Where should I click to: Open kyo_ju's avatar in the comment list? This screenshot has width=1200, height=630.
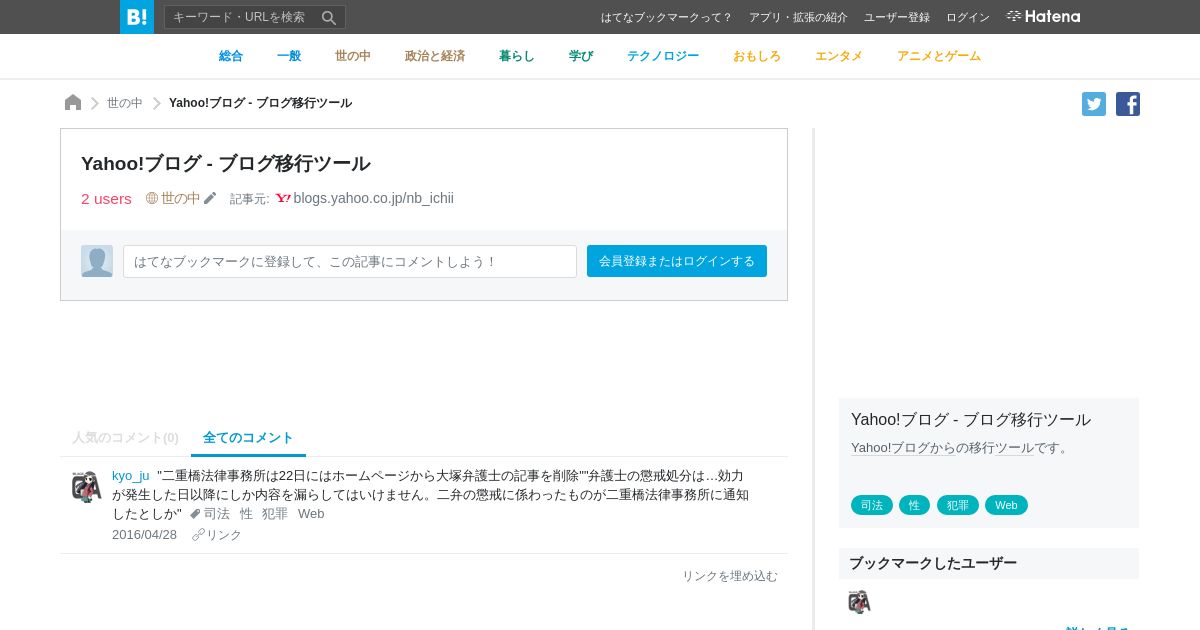pos(86,487)
